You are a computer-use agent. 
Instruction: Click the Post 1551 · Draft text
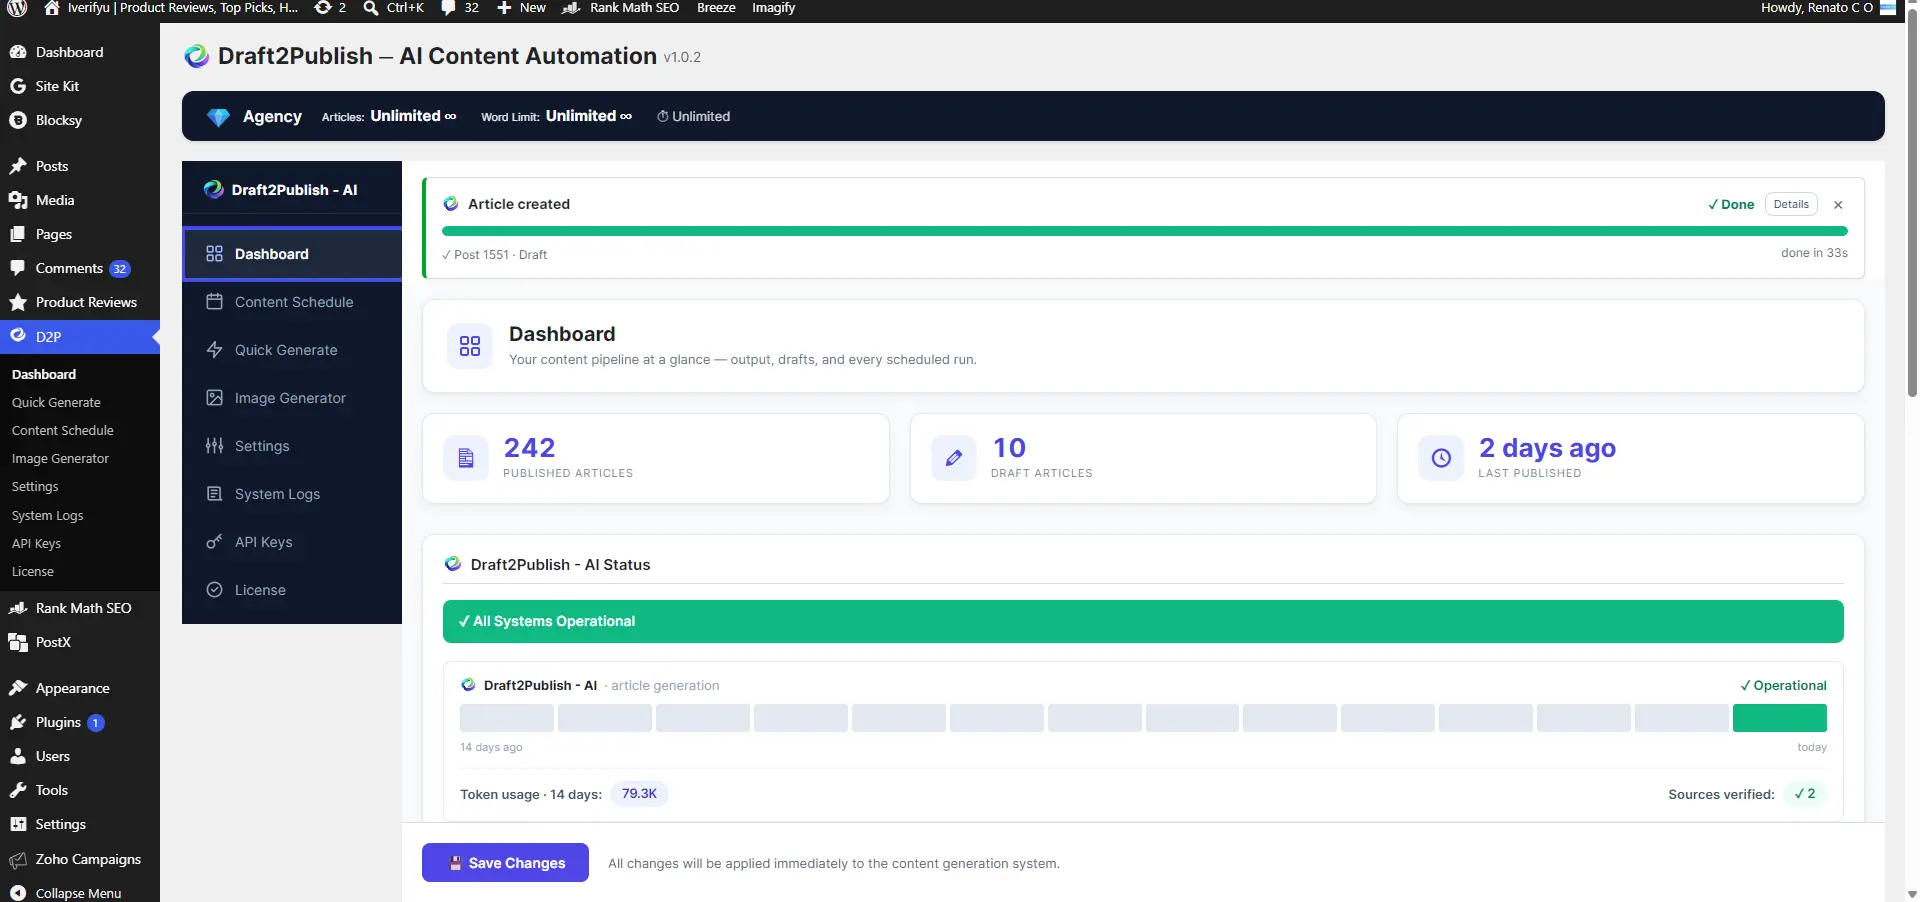pyautogui.click(x=500, y=255)
